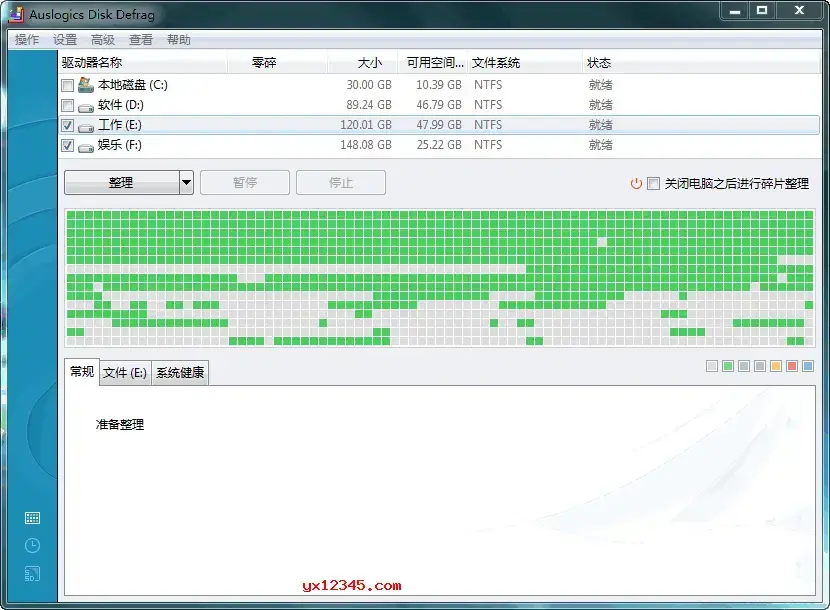Click the 47.99 GB free space cell
Screen dimensions: 830x610
pos(439,125)
